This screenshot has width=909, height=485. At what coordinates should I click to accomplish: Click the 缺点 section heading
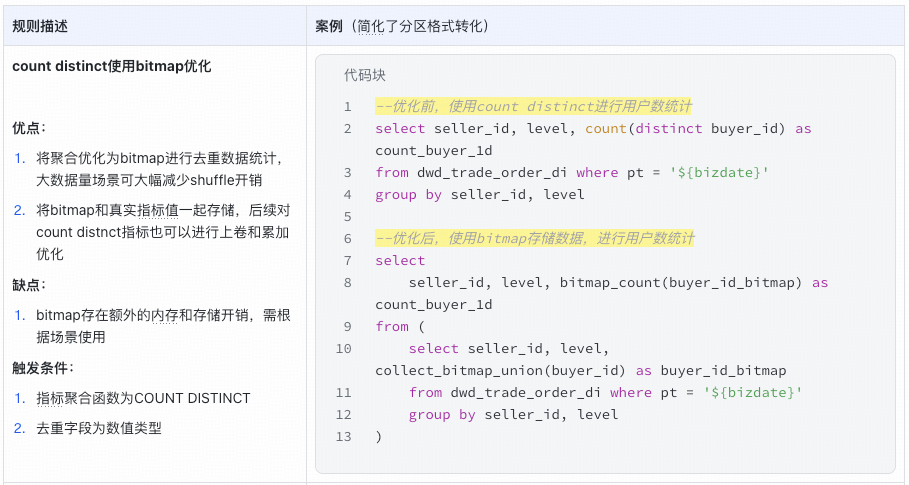click(30, 284)
